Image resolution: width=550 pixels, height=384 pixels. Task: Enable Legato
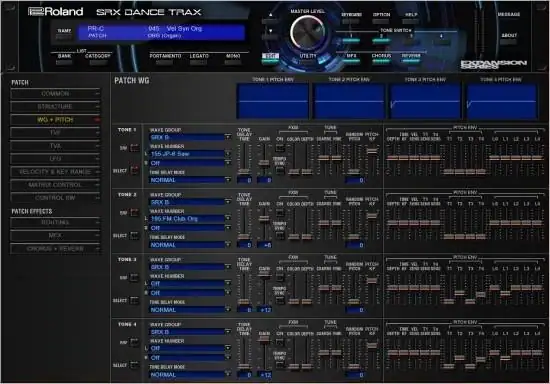tap(199, 62)
